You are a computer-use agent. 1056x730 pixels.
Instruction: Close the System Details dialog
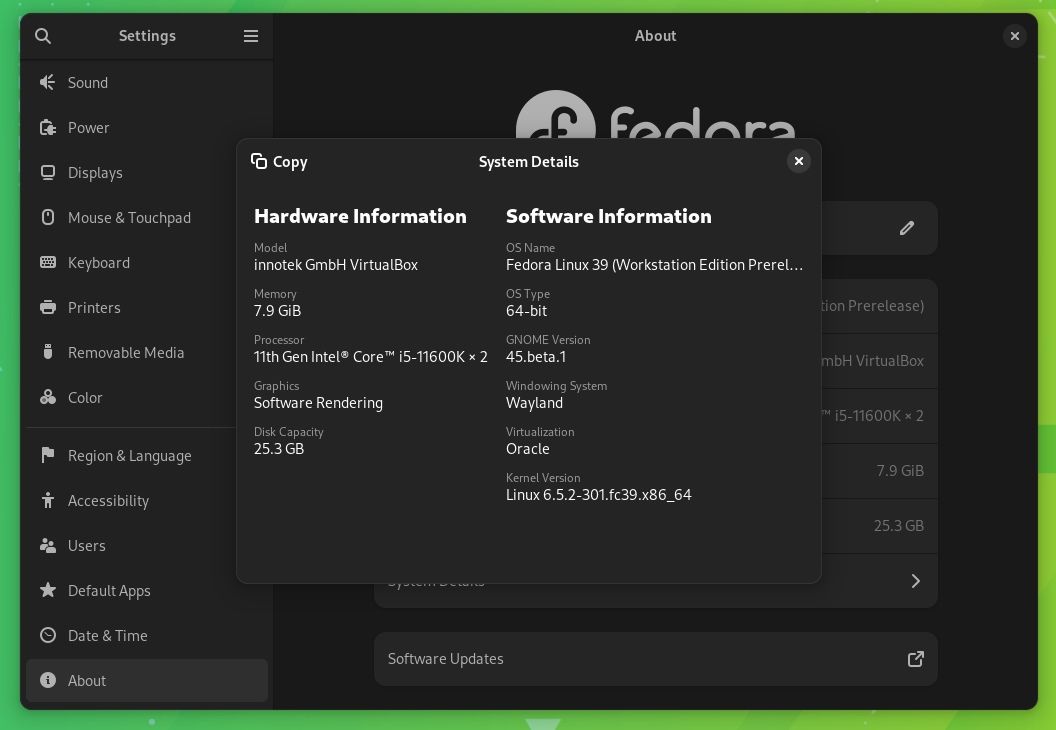[x=798, y=161]
